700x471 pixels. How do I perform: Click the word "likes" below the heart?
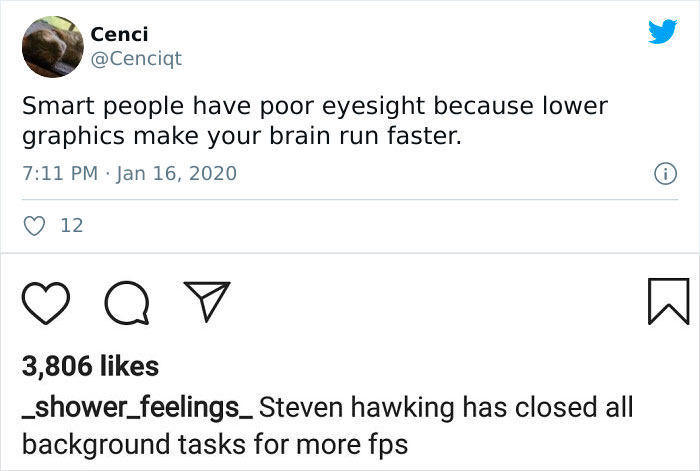pos(131,367)
